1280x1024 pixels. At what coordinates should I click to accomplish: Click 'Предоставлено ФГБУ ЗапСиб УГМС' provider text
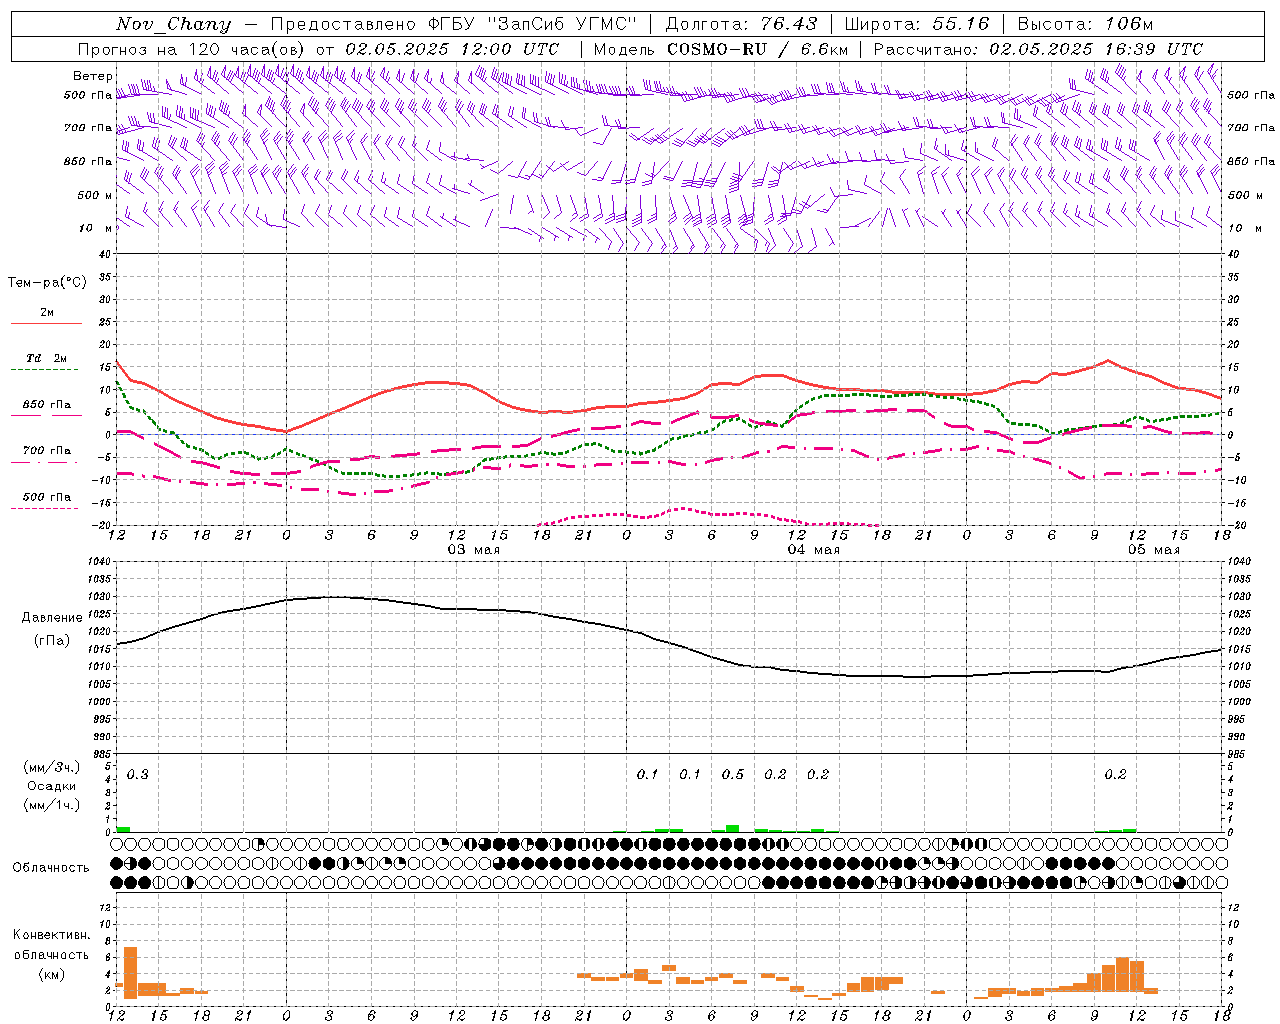coord(454,24)
